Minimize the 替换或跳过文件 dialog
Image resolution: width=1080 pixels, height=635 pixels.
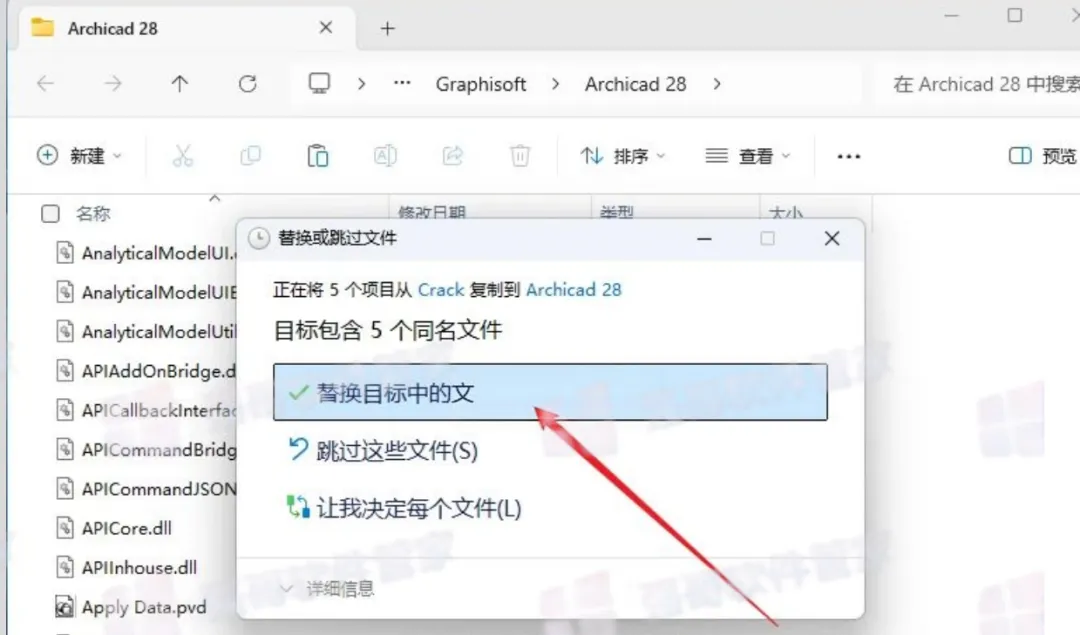tap(704, 238)
